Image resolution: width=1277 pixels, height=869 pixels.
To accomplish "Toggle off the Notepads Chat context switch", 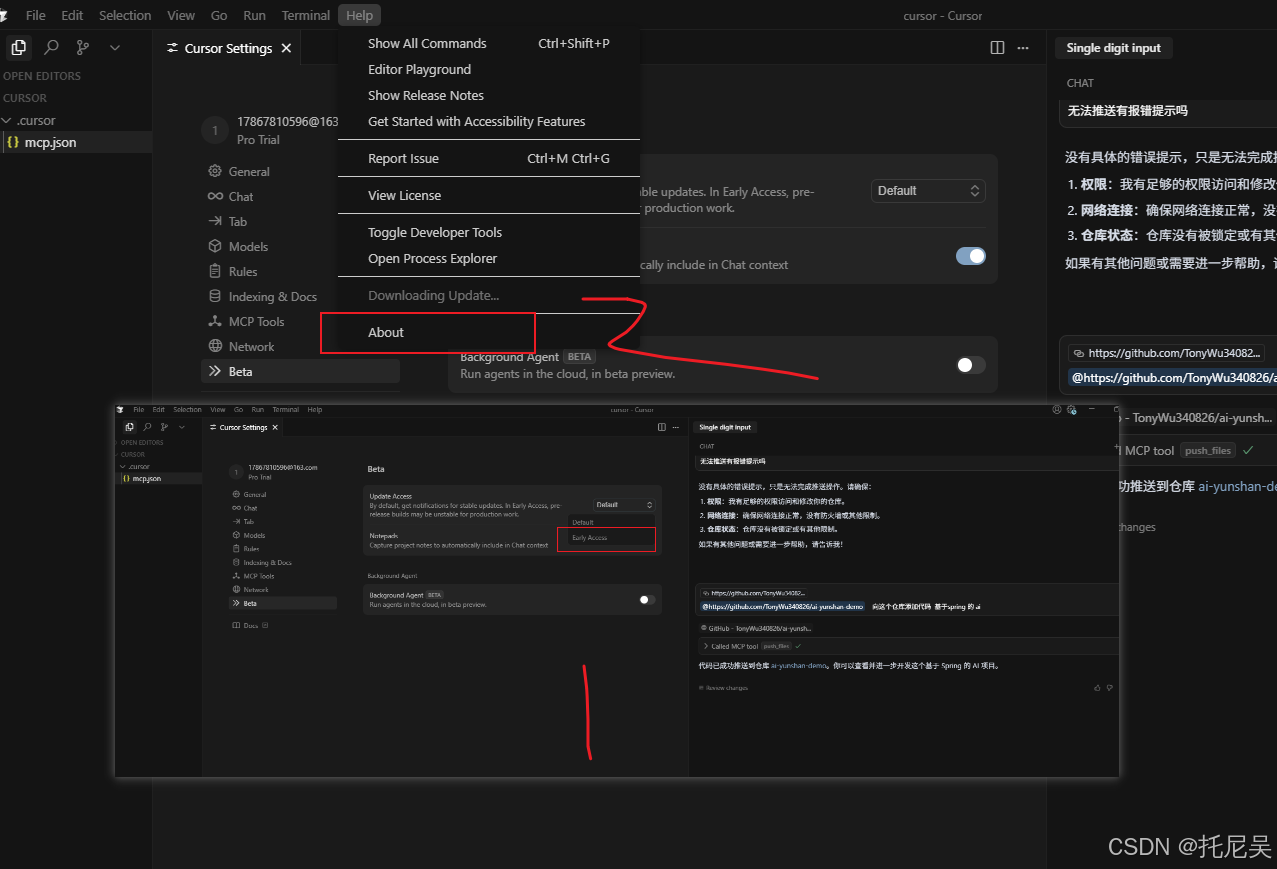I will pyautogui.click(x=971, y=256).
